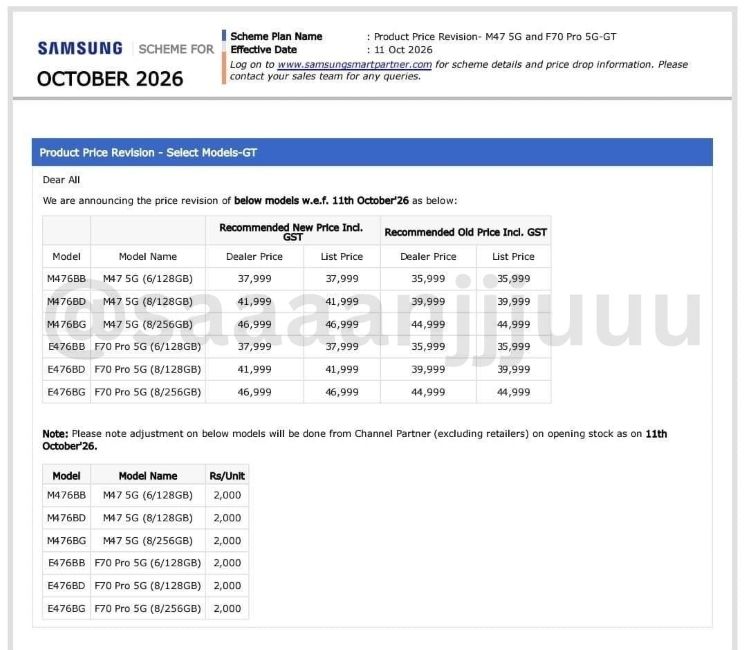Click 'Model' header in the Rs/Unit table
Screen dimensions: 747x650
[x=66, y=476]
